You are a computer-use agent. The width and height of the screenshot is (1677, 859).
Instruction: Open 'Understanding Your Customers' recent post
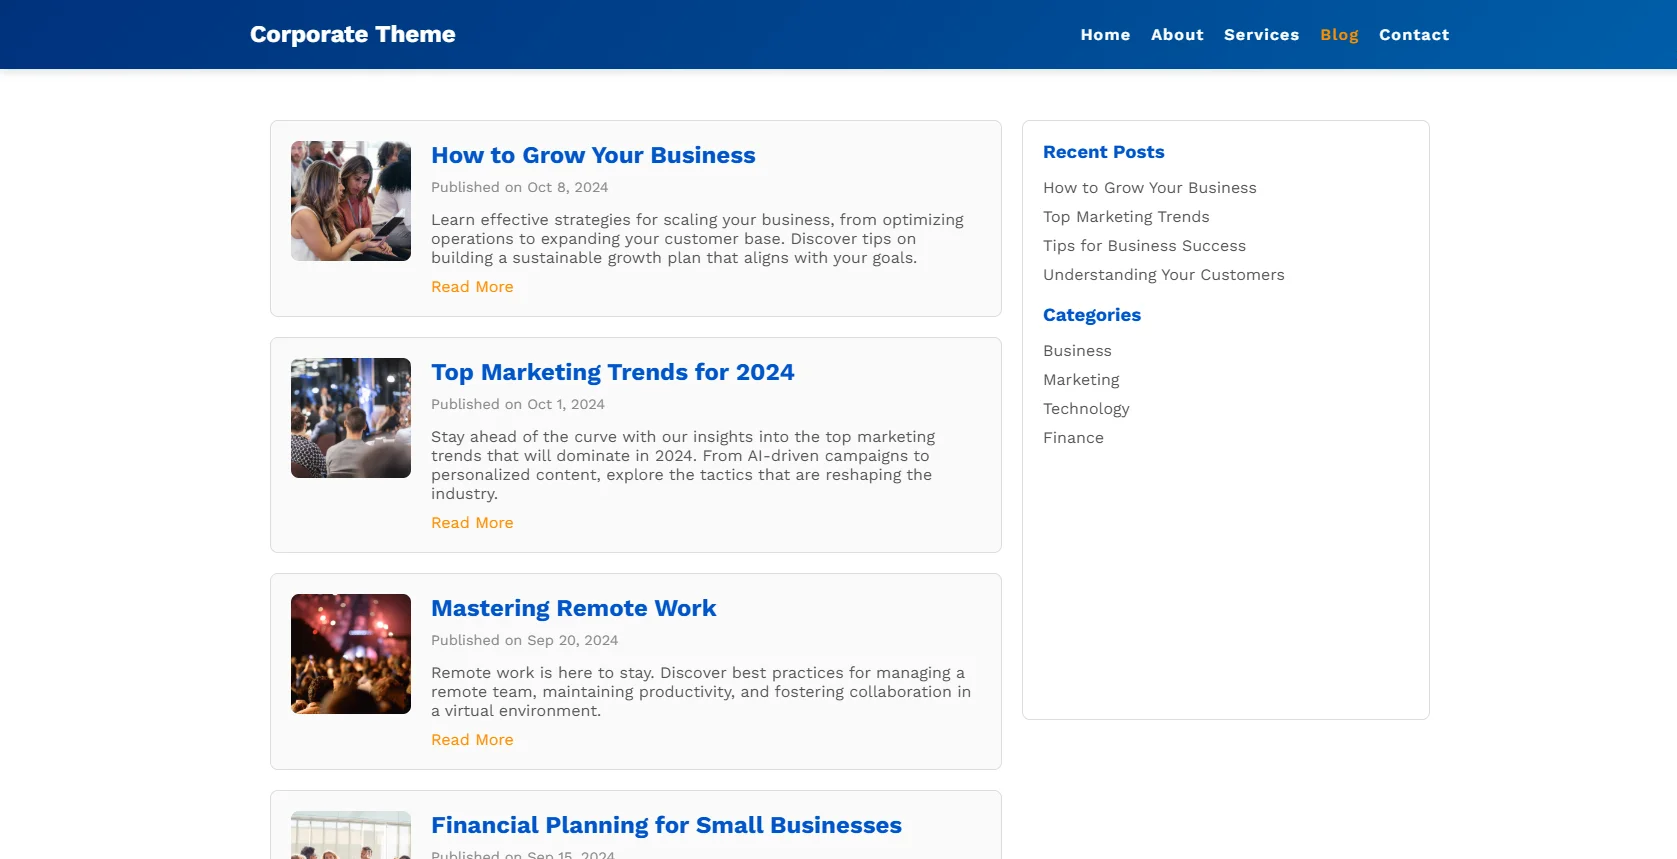[1163, 275]
